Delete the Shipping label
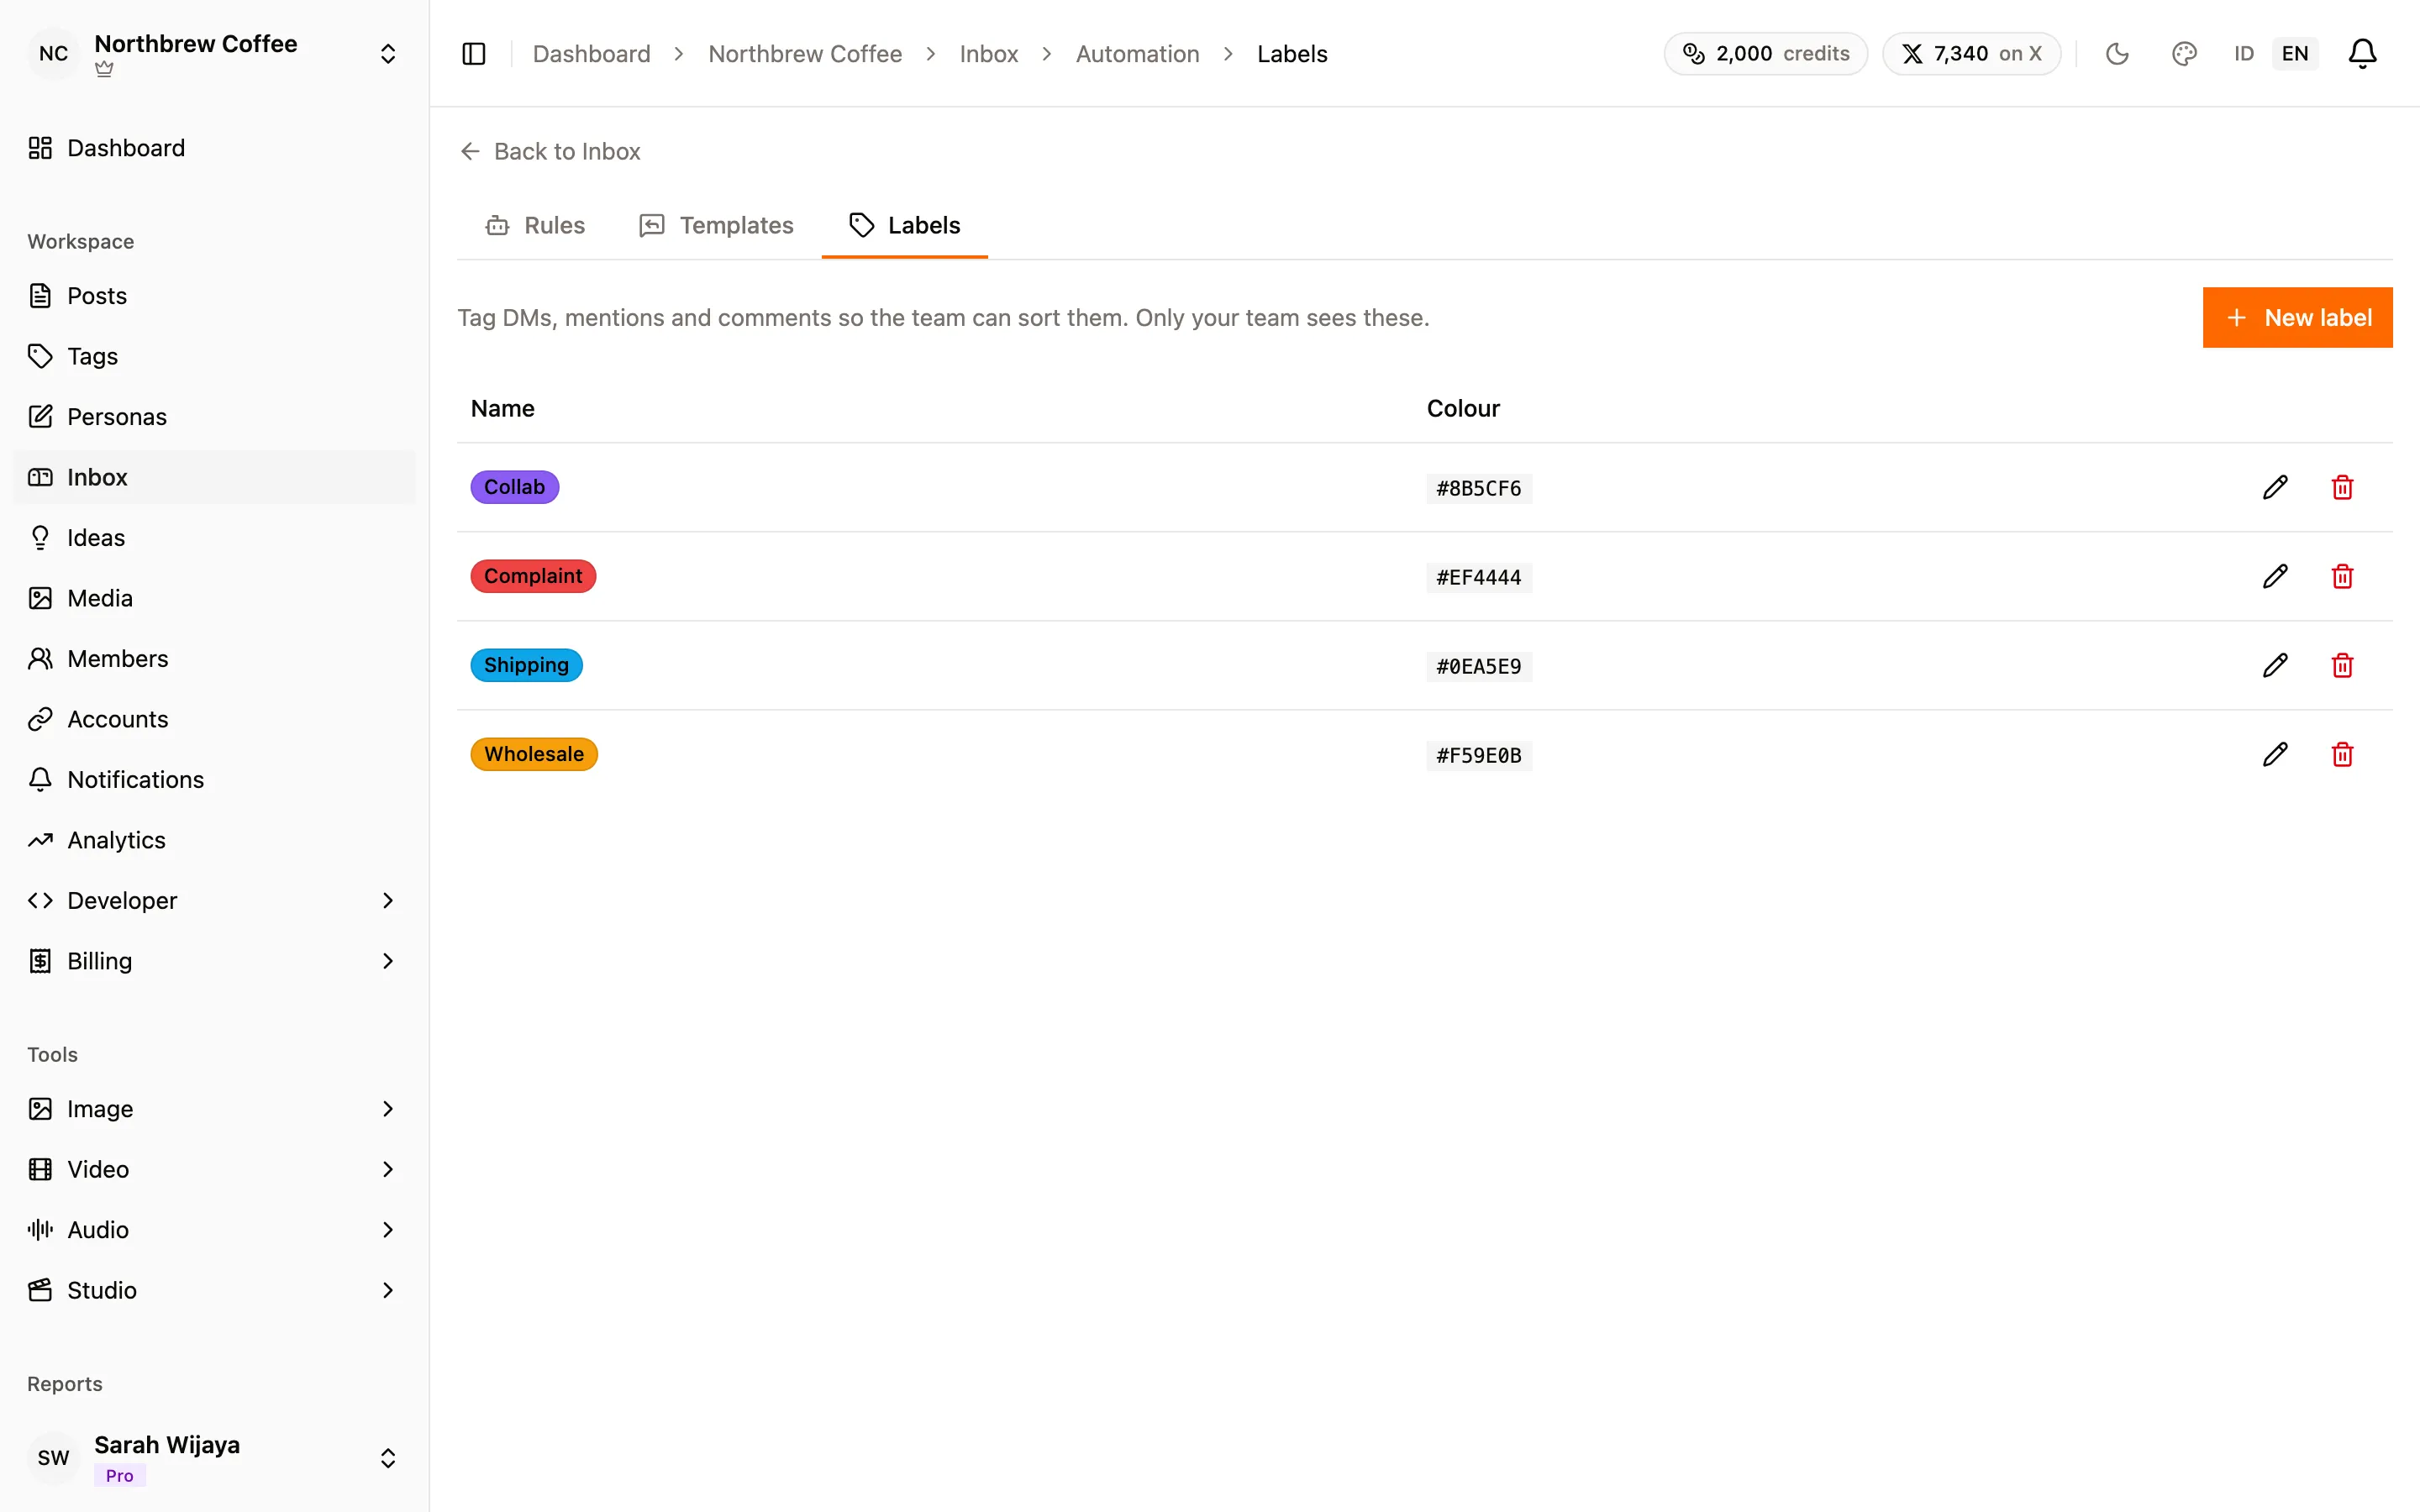Image resolution: width=2420 pixels, height=1512 pixels. pyautogui.click(x=2342, y=665)
